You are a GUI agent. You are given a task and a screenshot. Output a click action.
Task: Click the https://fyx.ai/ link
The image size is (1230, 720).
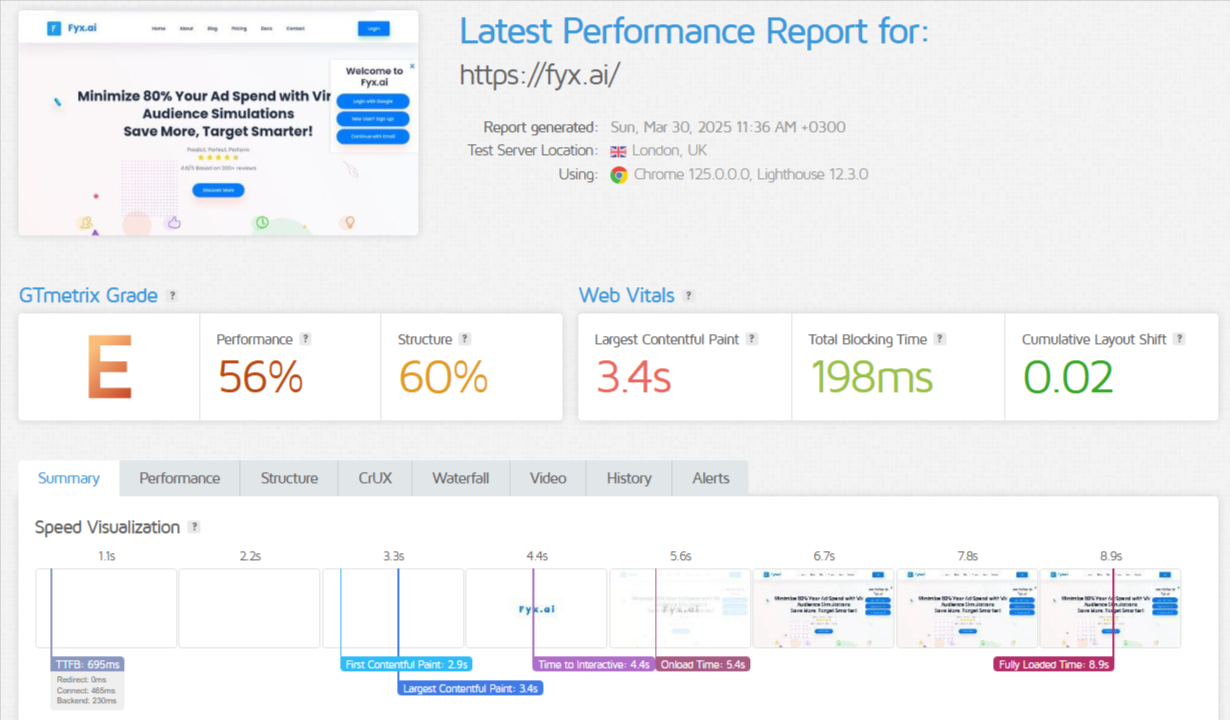tap(539, 74)
